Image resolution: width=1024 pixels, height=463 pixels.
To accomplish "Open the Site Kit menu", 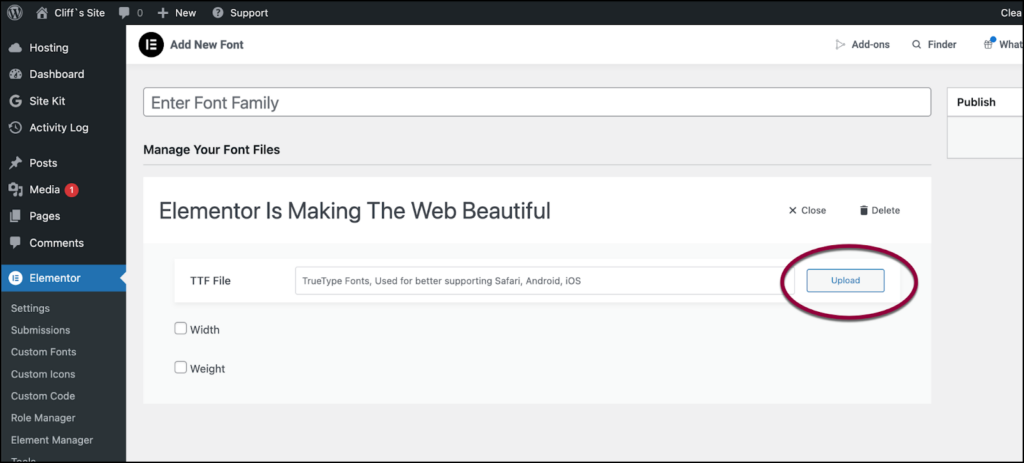I will click(49, 101).
